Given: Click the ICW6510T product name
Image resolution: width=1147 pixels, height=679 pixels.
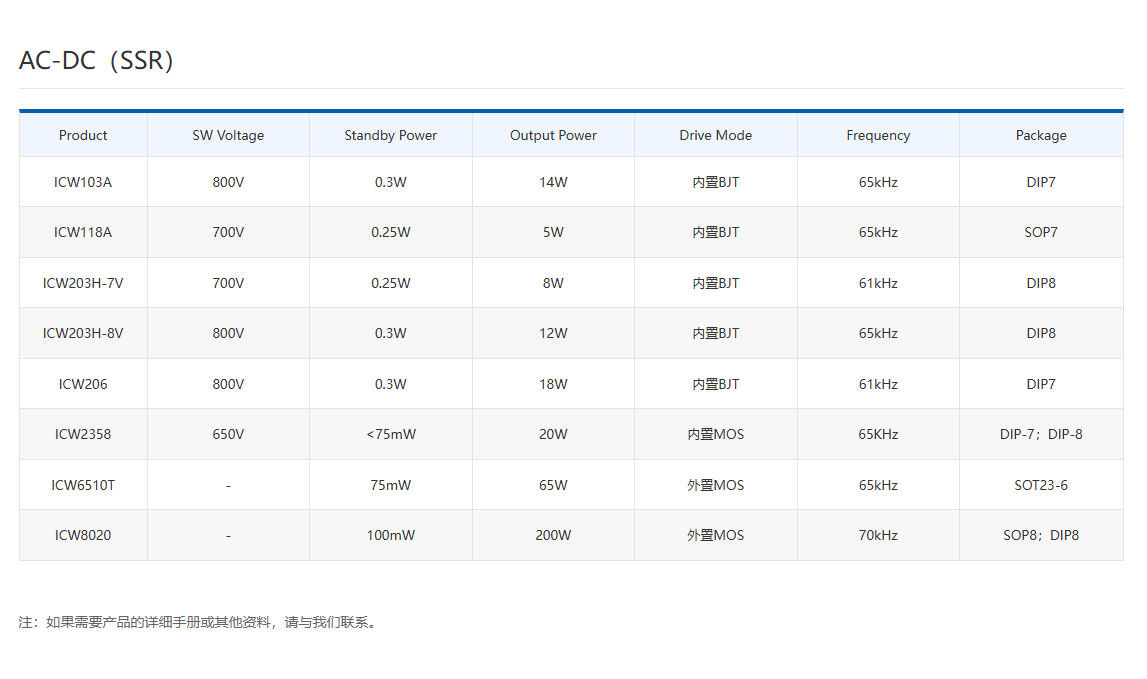Looking at the screenshot, I should 83,485.
